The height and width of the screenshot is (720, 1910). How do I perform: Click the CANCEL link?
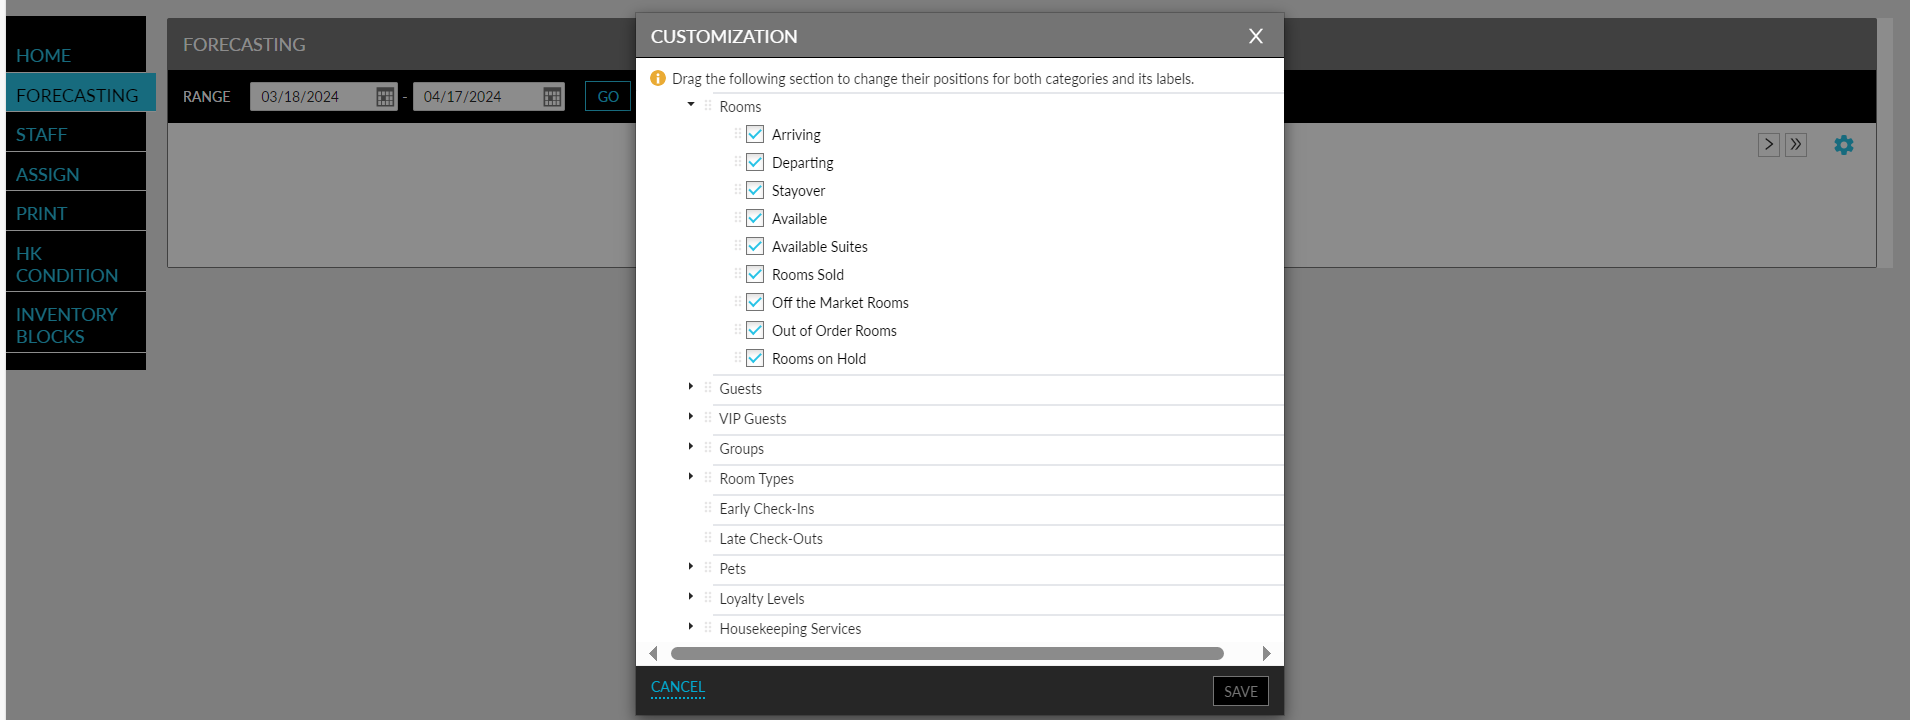pyautogui.click(x=676, y=687)
